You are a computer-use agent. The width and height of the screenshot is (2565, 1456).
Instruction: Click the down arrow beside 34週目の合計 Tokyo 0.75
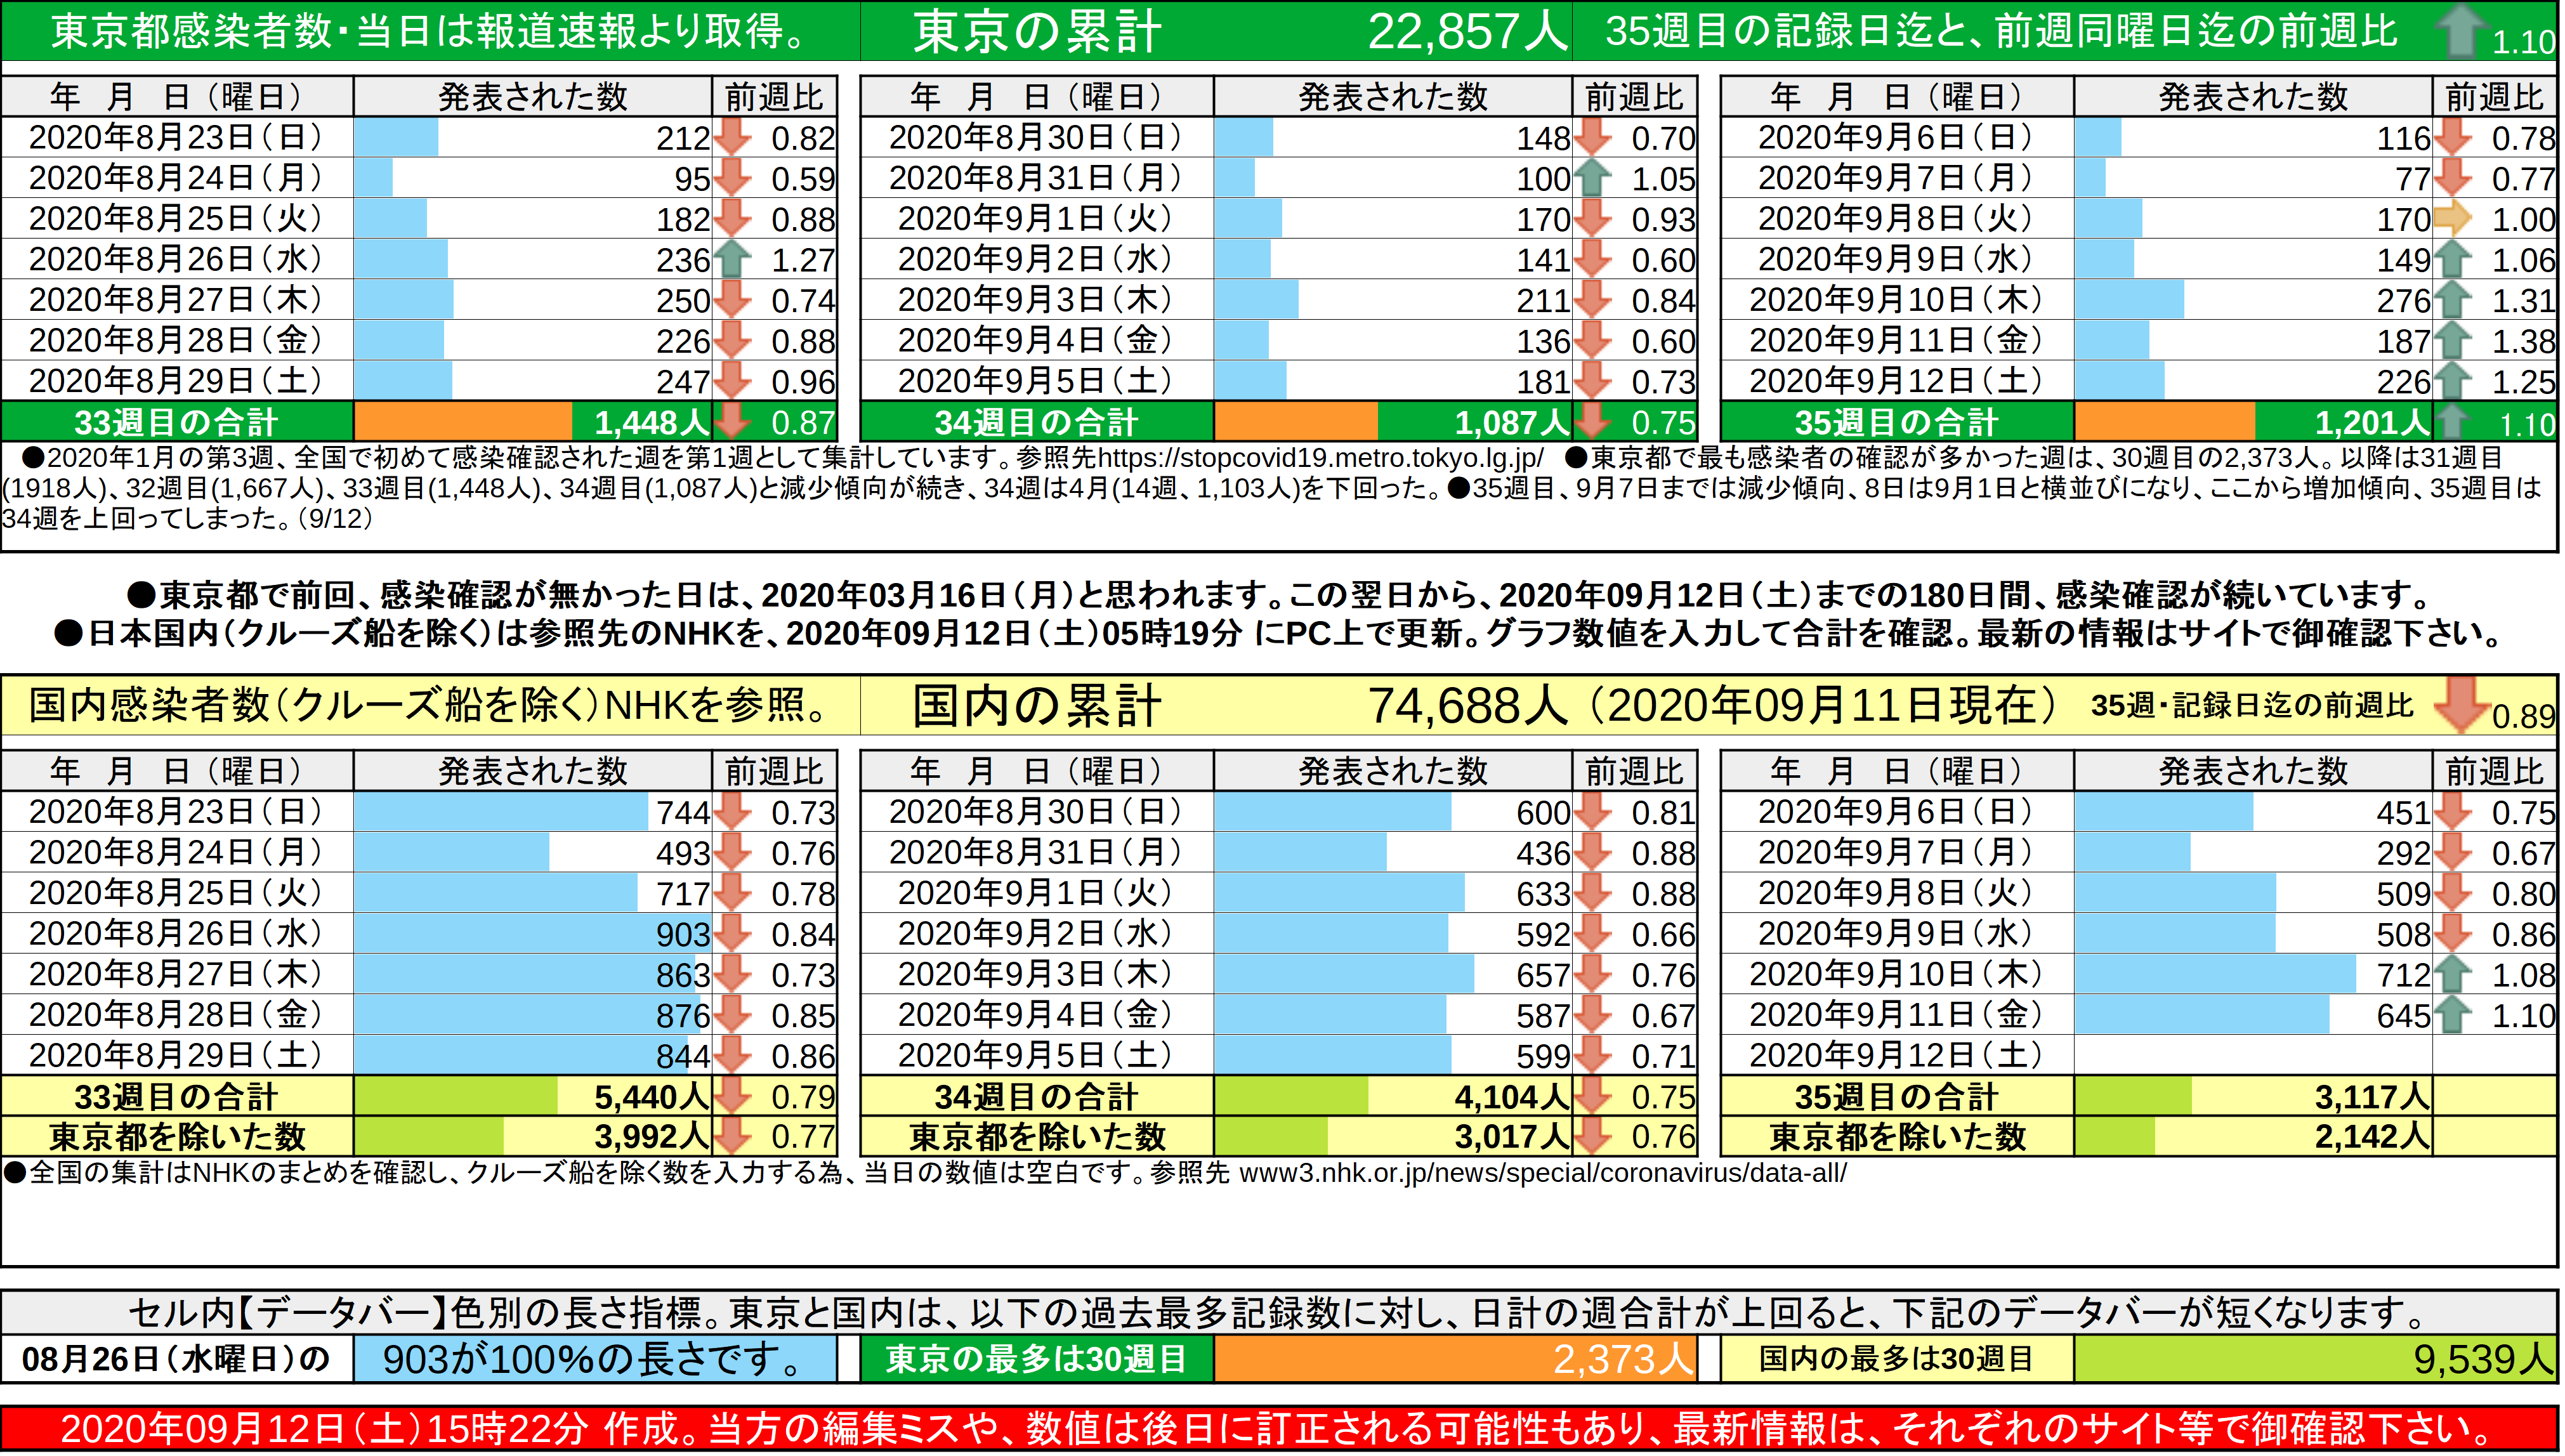pyautogui.click(x=1592, y=423)
